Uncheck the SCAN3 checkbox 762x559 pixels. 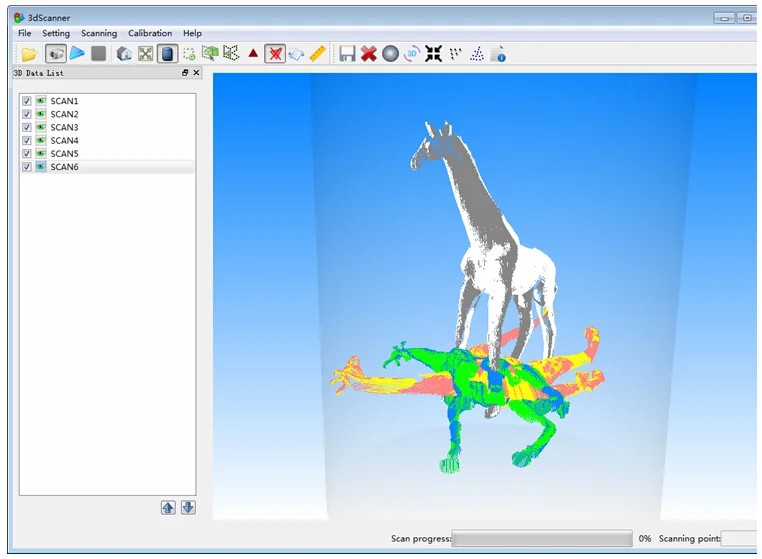(x=27, y=127)
